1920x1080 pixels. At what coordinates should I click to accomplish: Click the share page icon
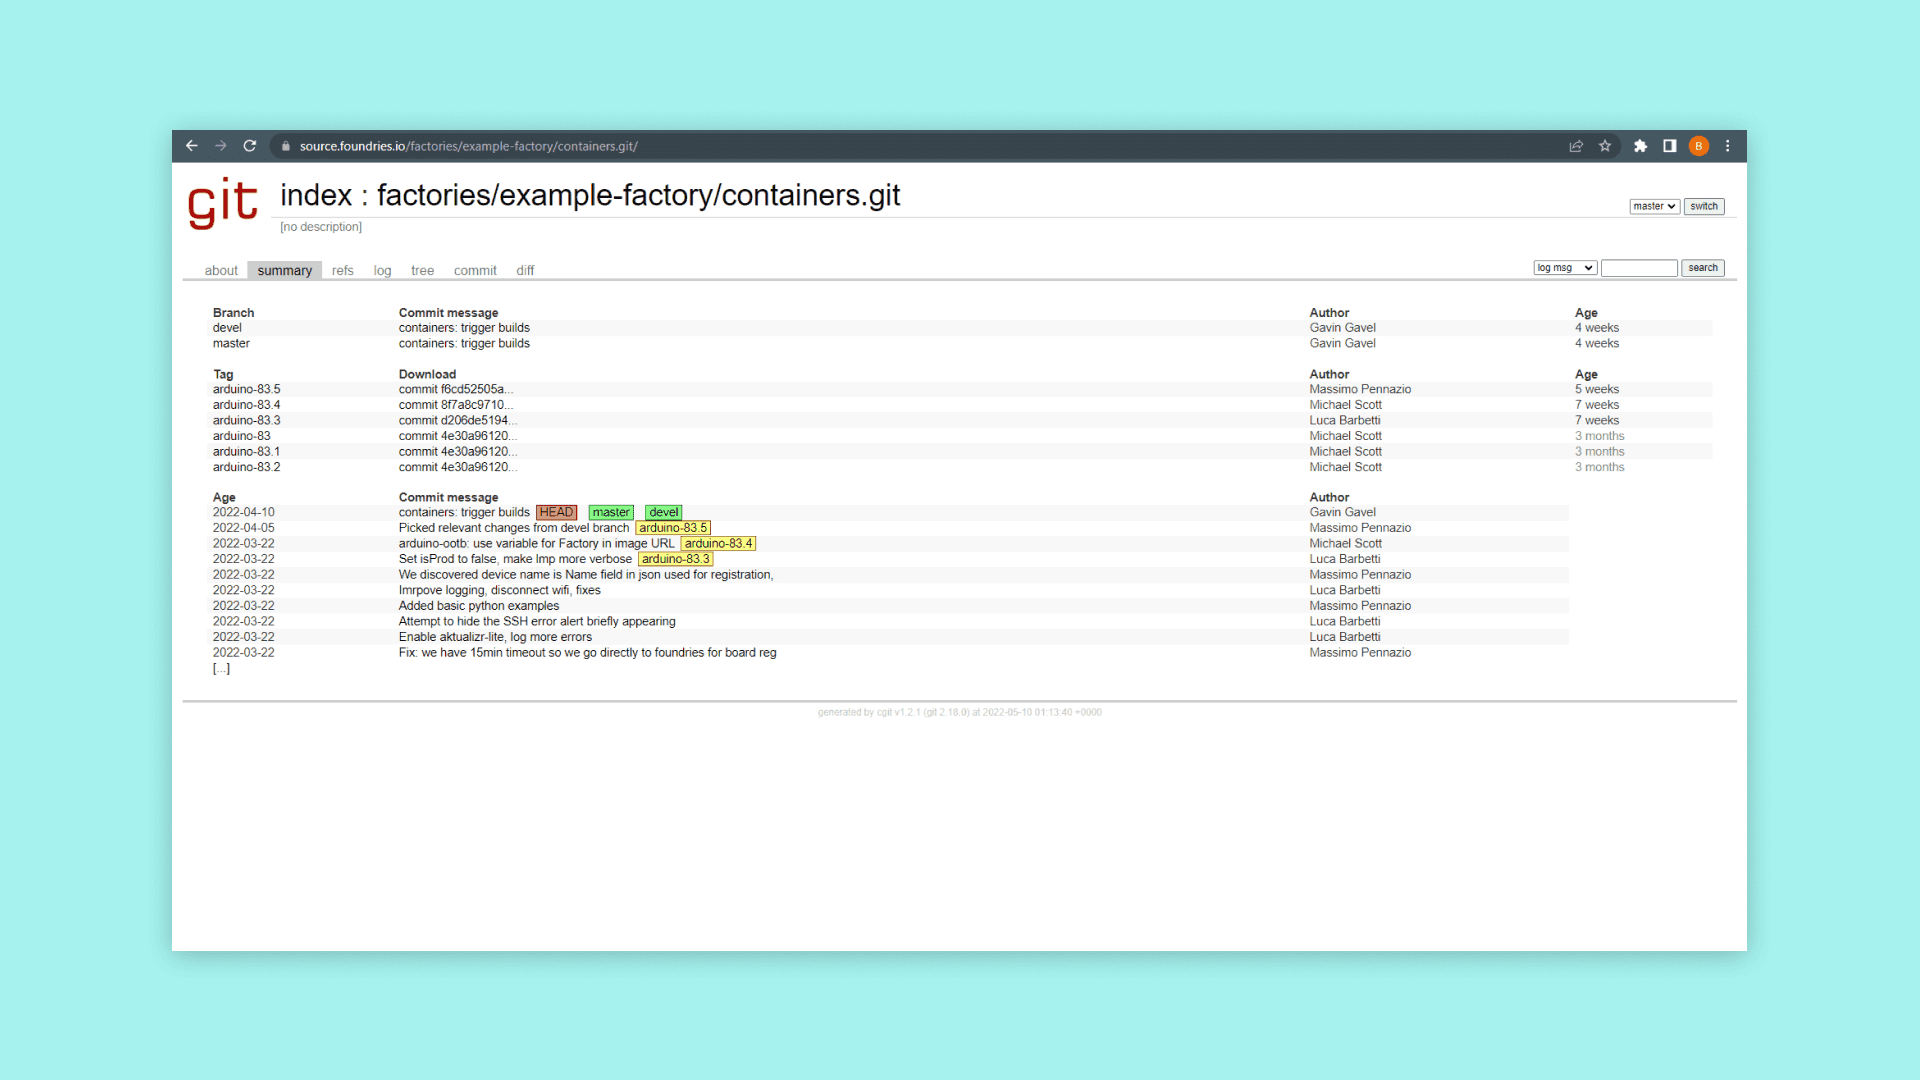[1576, 146]
